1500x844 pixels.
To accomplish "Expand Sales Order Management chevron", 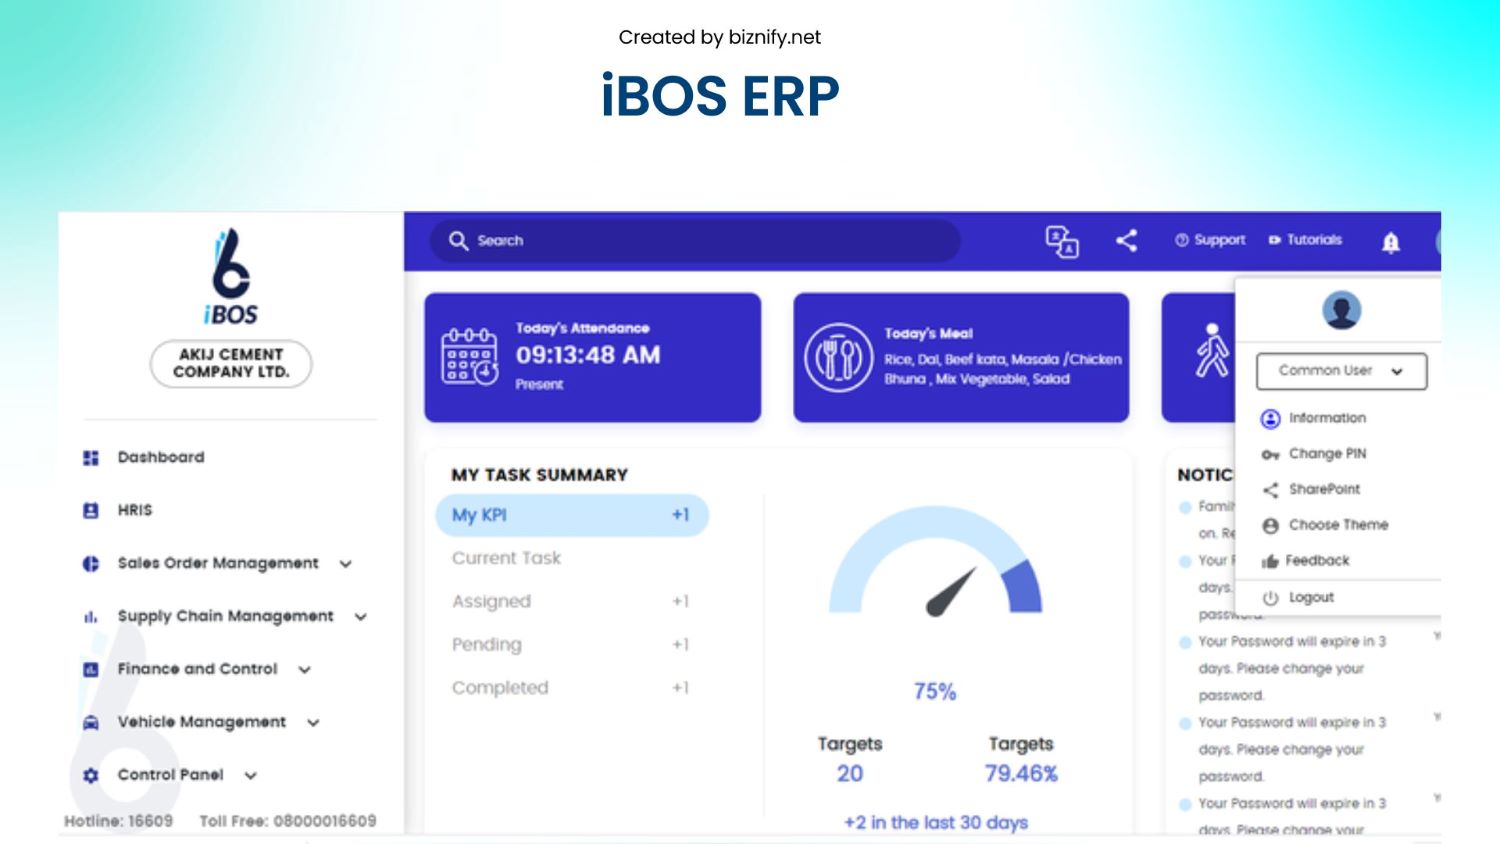I will pos(346,564).
